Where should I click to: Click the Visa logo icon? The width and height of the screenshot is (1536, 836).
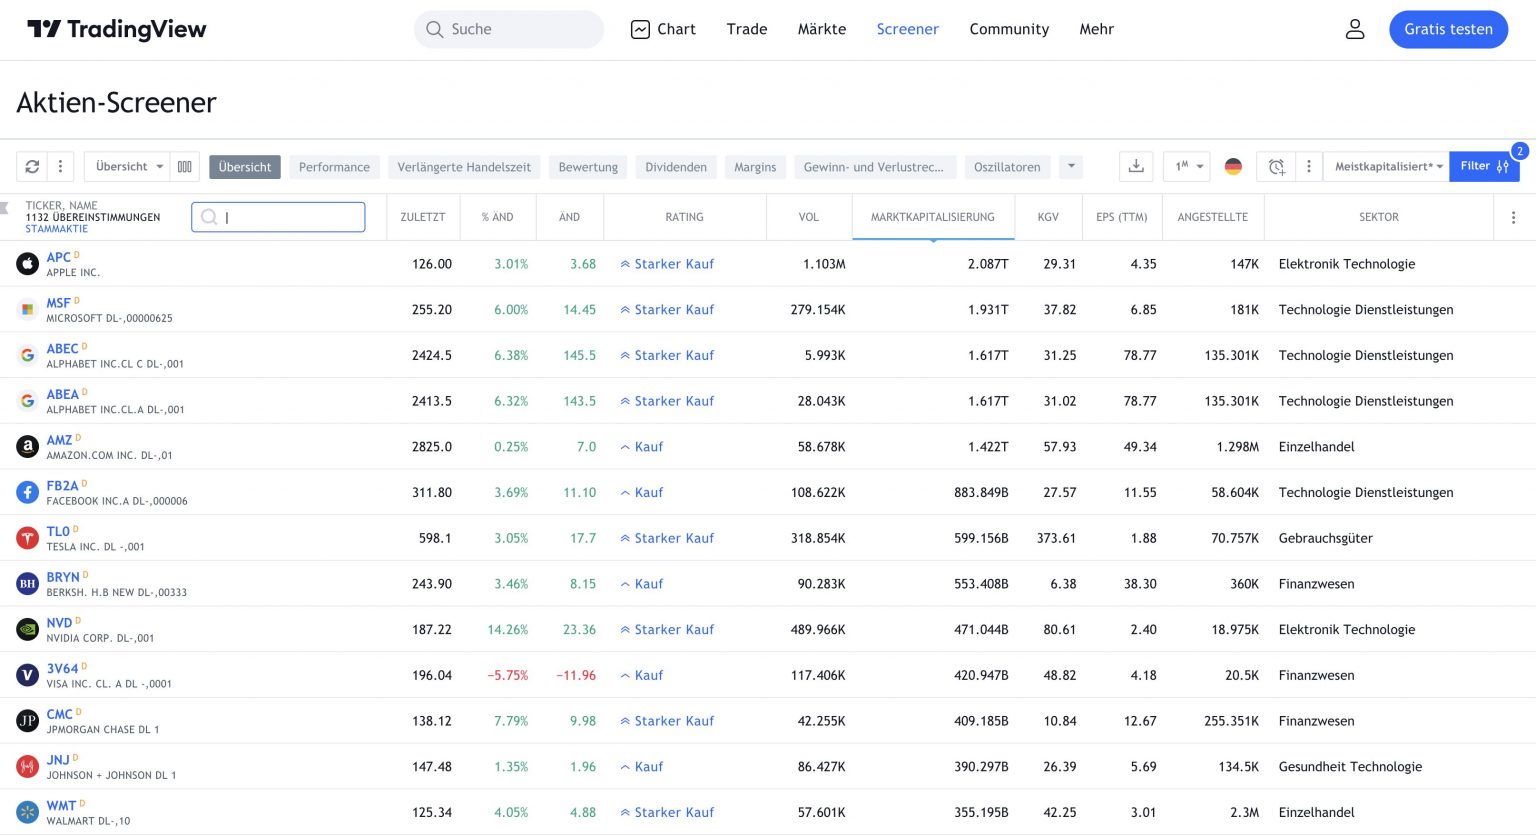[x=28, y=675]
